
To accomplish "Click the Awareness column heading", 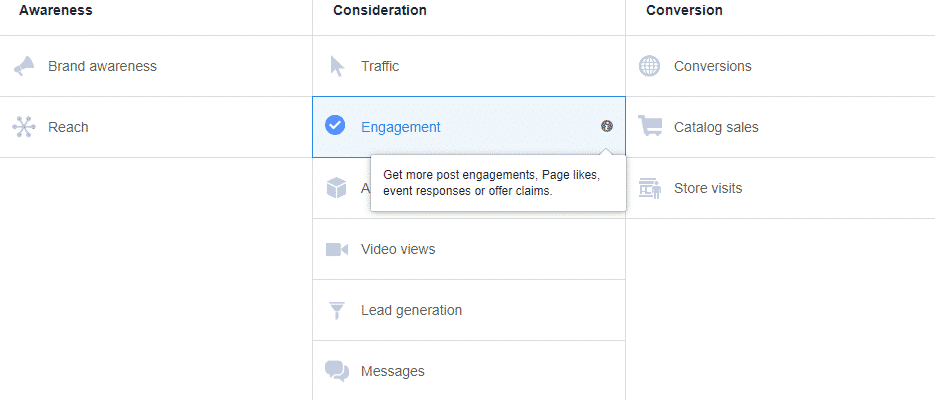I will (x=55, y=10).
